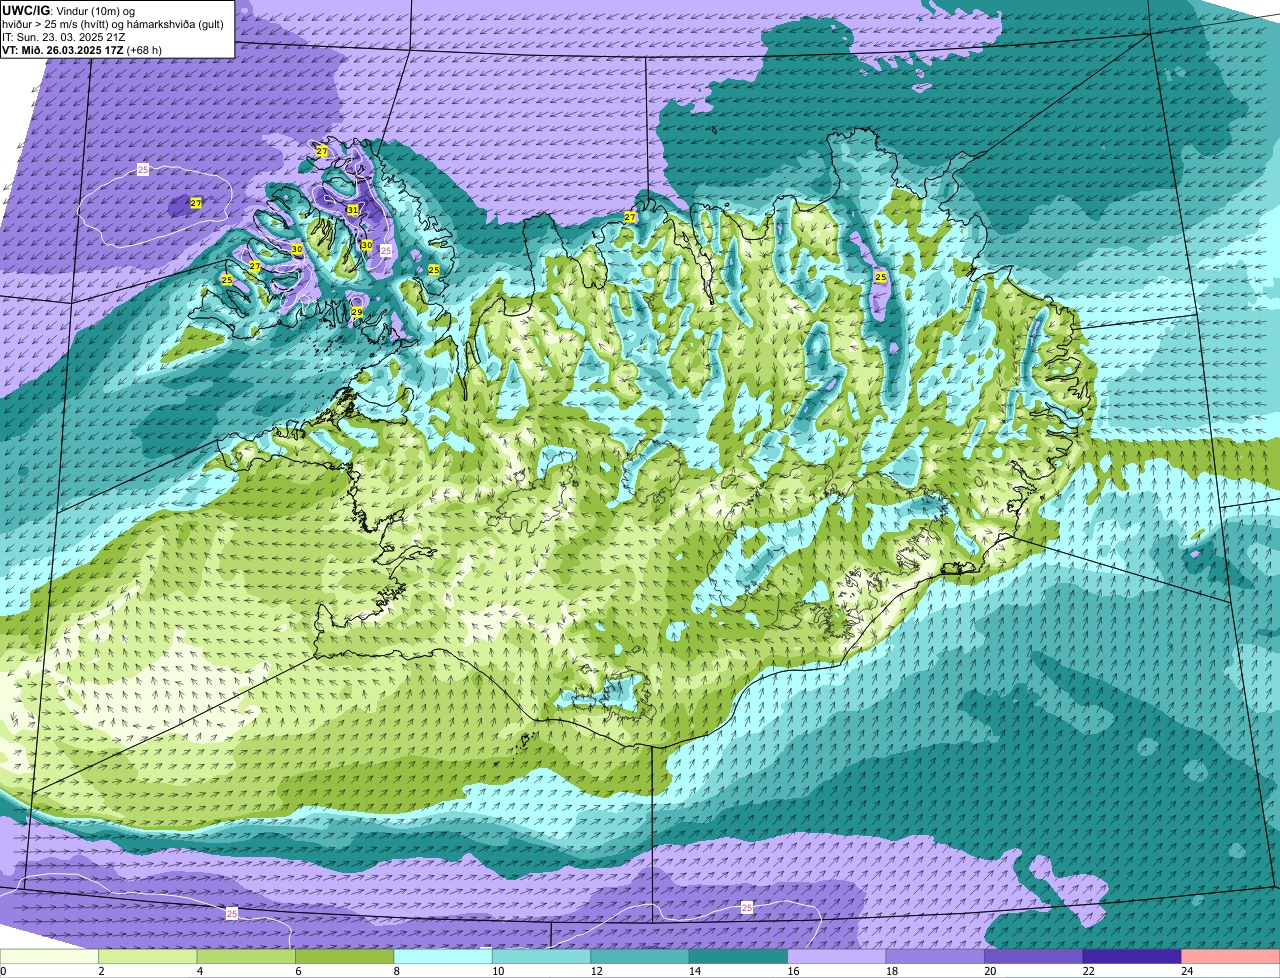
Task: Click the yellow 31 gust label
Action: click(x=353, y=209)
